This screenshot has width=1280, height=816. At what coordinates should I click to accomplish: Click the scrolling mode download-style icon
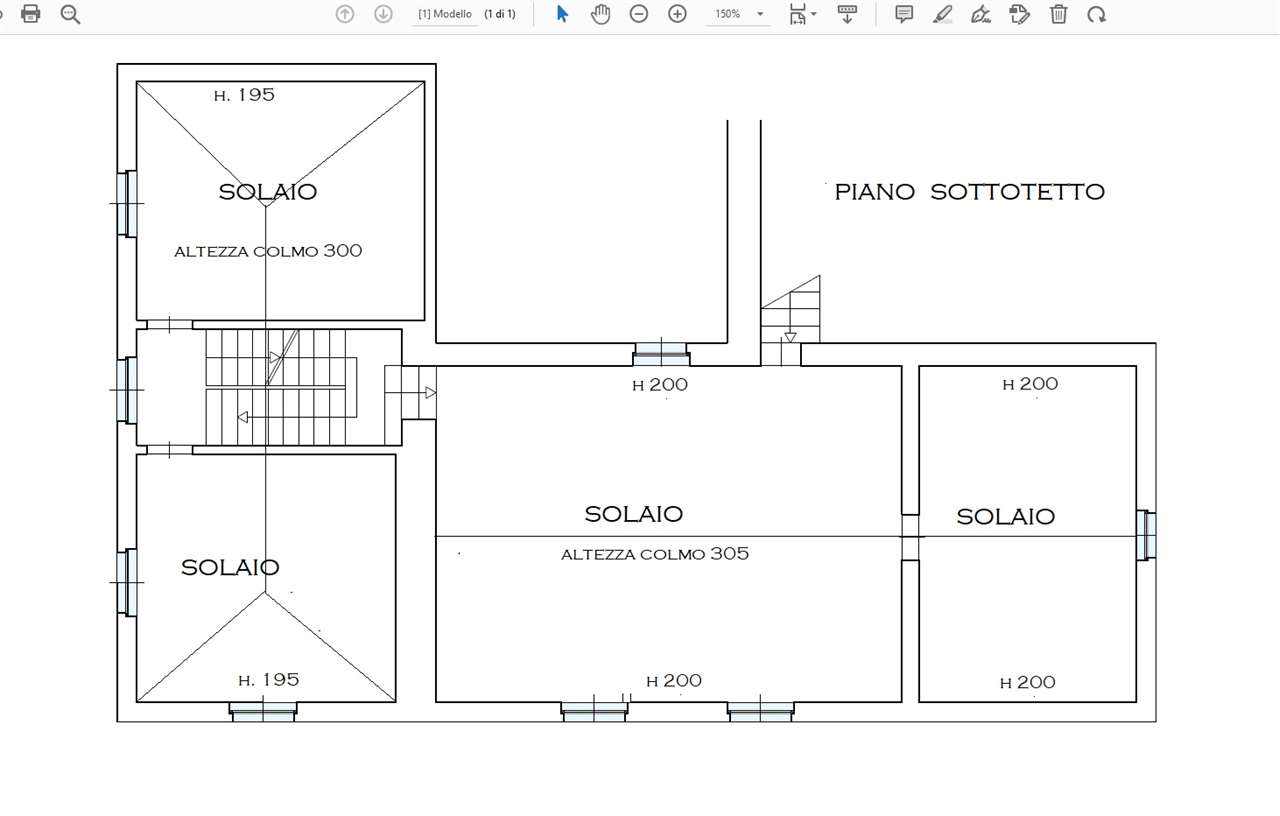tap(847, 14)
